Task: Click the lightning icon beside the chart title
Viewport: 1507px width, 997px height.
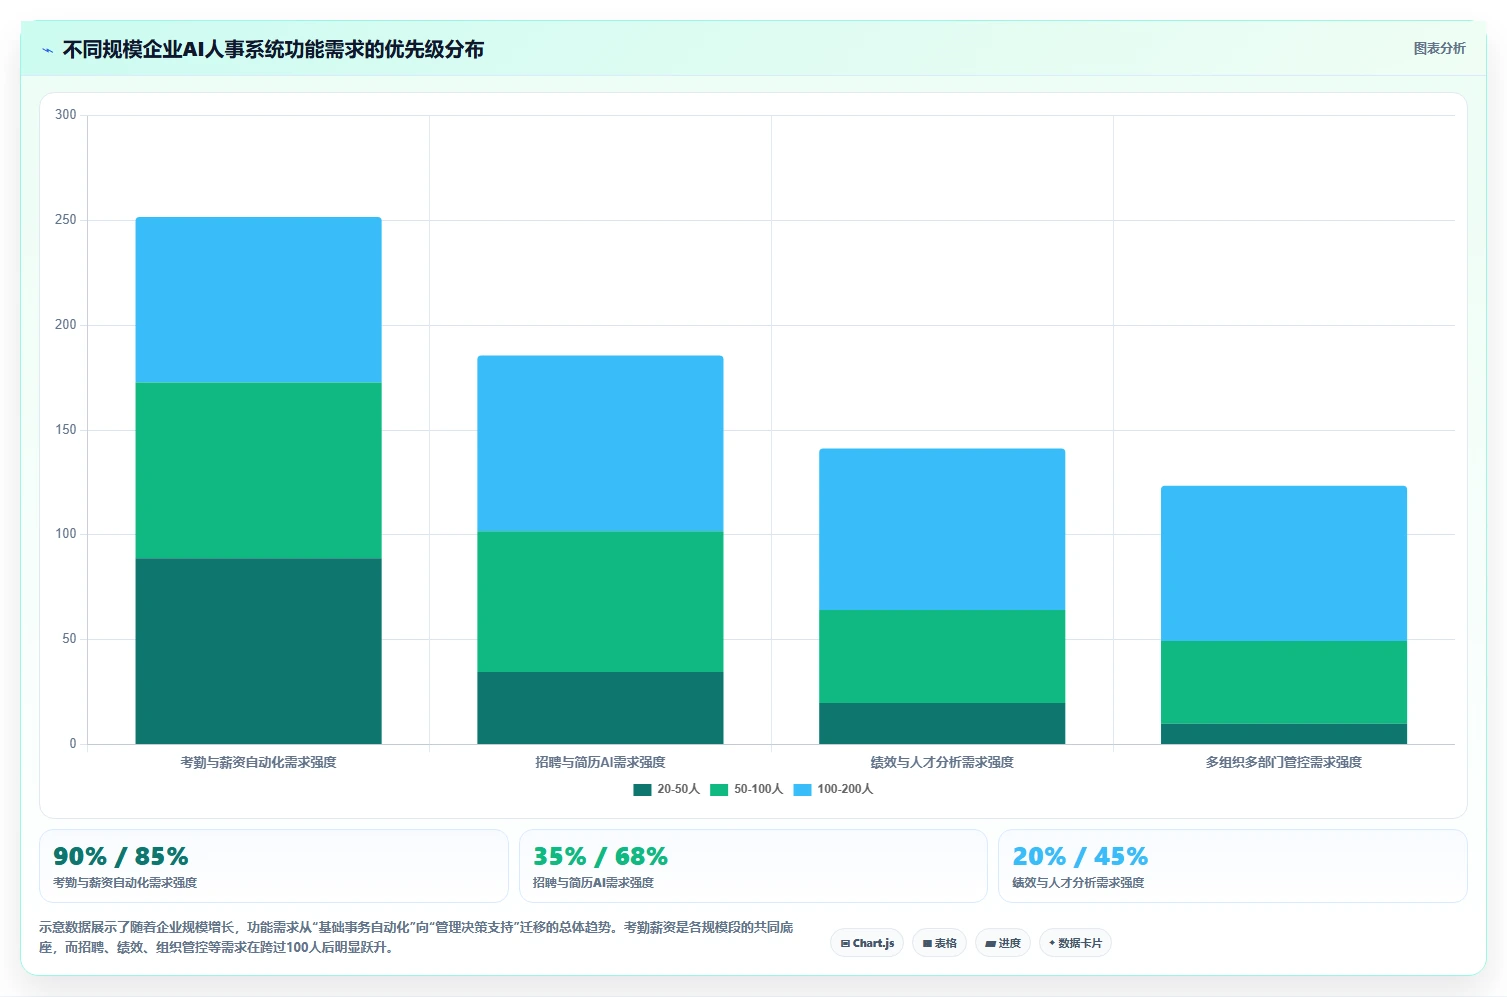Action: click(47, 50)
